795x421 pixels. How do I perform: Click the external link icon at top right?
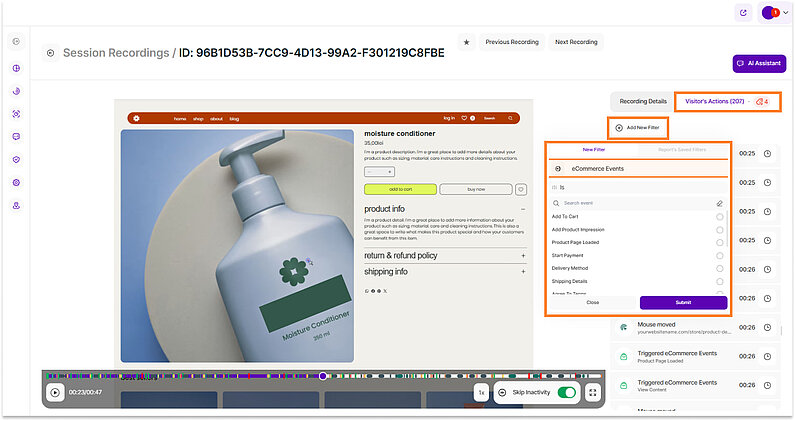(x=742, y=13)
